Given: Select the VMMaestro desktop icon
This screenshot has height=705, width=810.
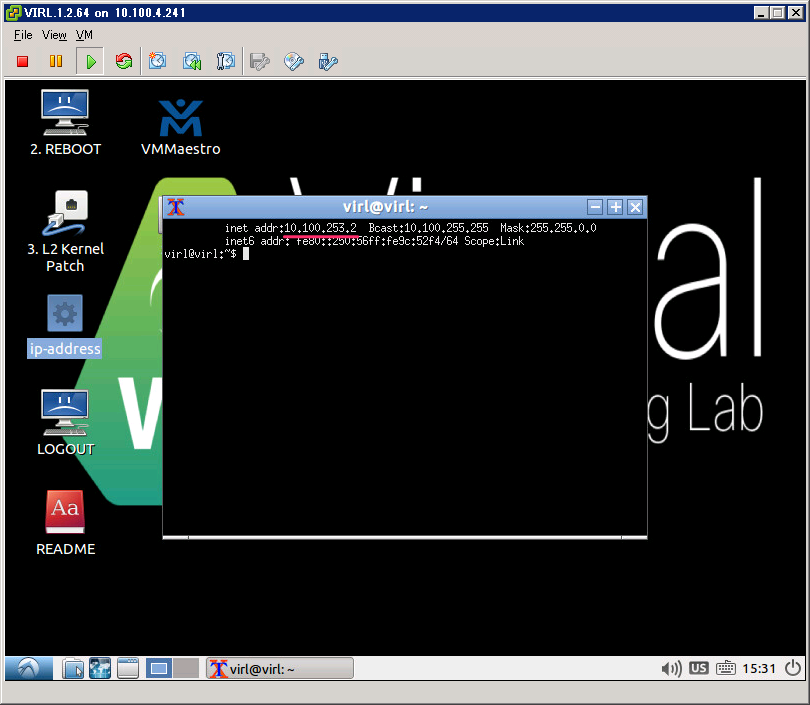Looking at the screenshot, I should click(180, 127).
